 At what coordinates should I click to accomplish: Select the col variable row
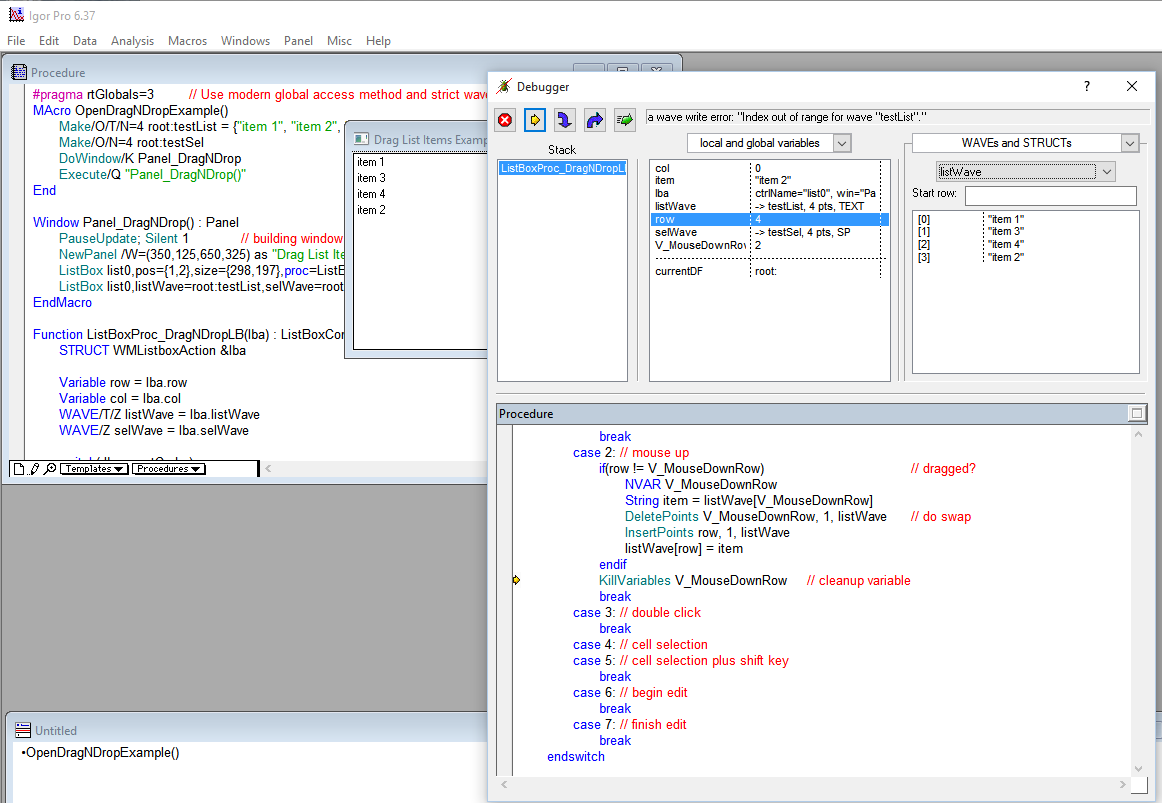768,168
